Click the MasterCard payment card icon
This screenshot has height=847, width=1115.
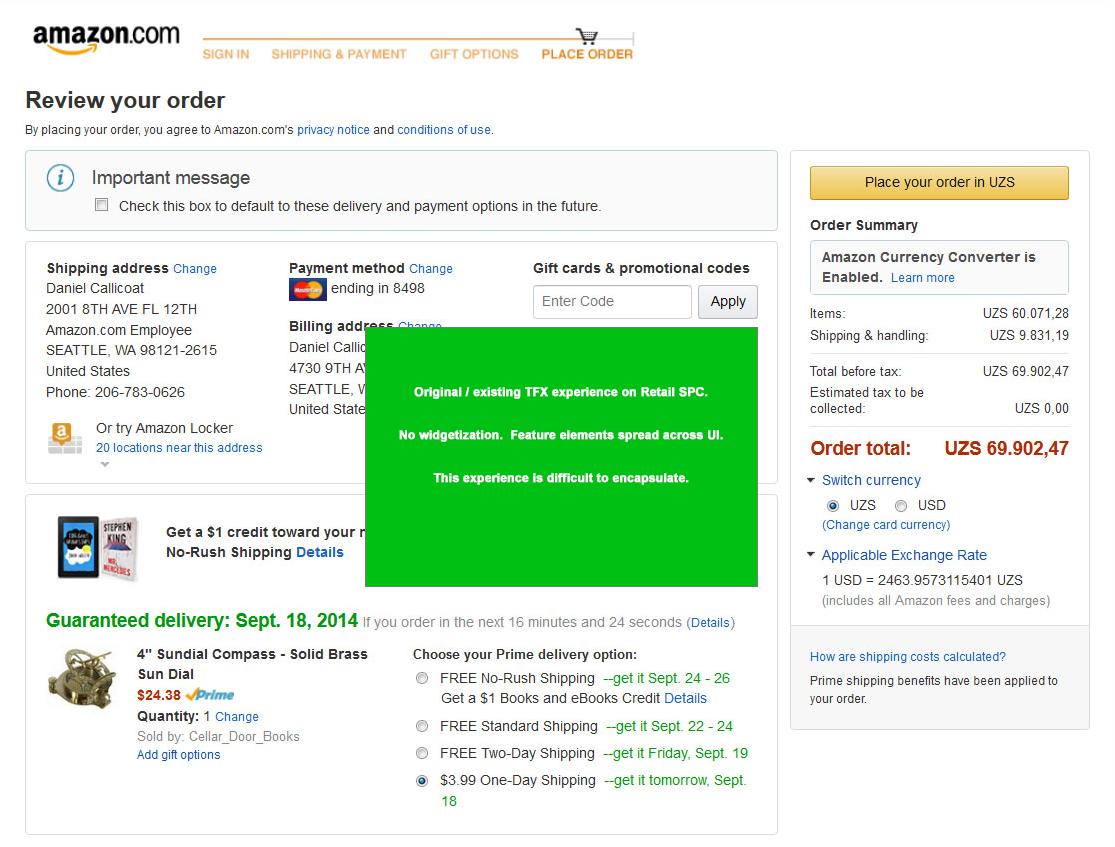307,289
